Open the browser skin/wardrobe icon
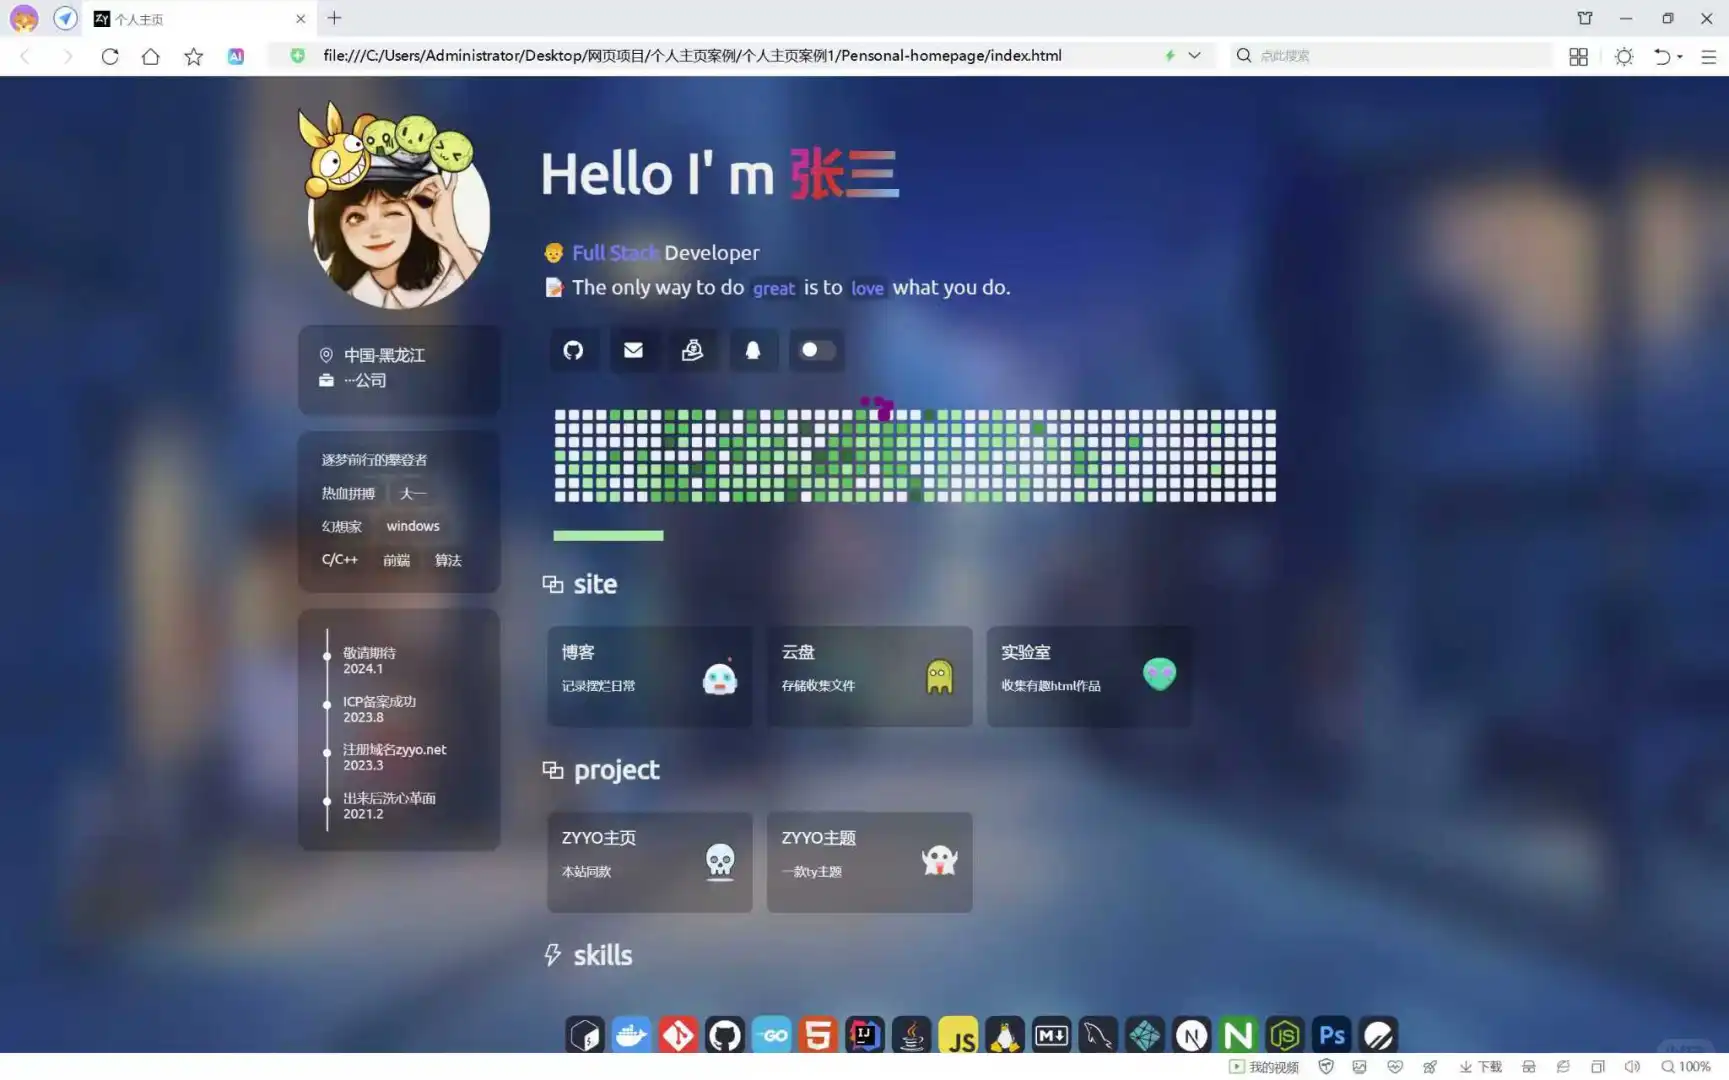The image size is (1729, 1080). [1585, 18]
